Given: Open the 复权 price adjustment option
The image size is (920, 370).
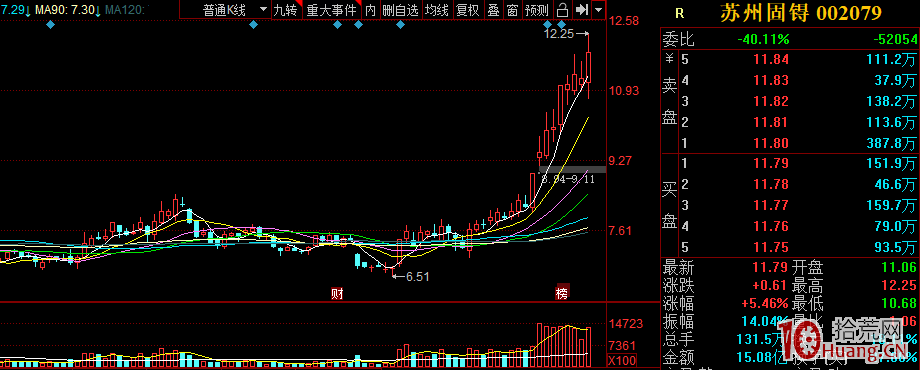Looking at the screenshot, I should [x=468, y=9].
